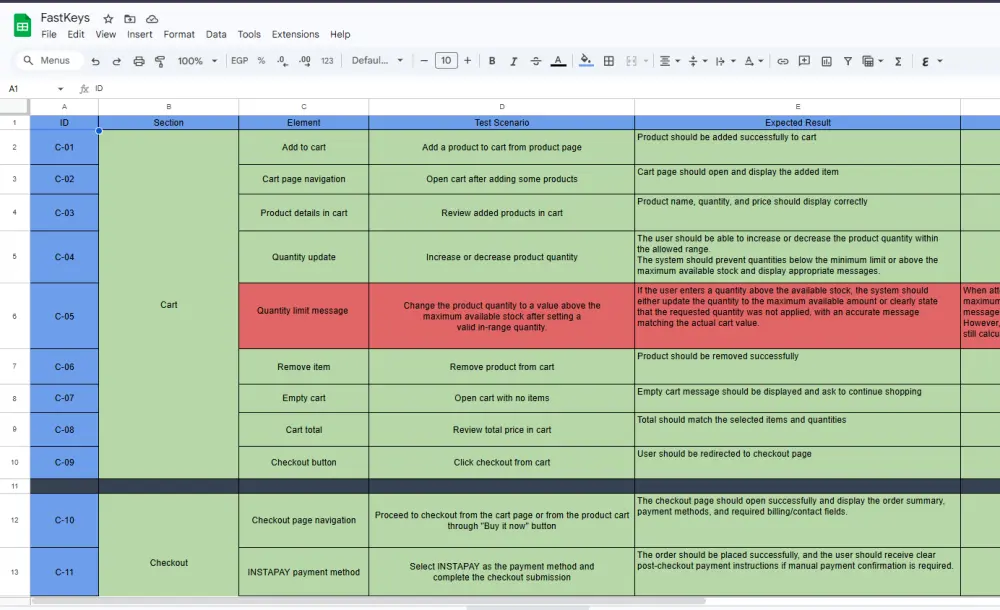The height and width of the screenshot is (610, 1000).
Task: Open the Help menu
Action: pyautogui.click(x=340, y=34)
